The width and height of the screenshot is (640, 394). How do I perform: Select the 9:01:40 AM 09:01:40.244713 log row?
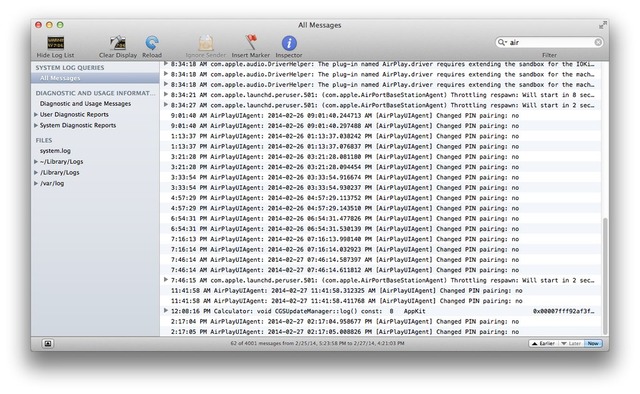[x=381, y=116]
